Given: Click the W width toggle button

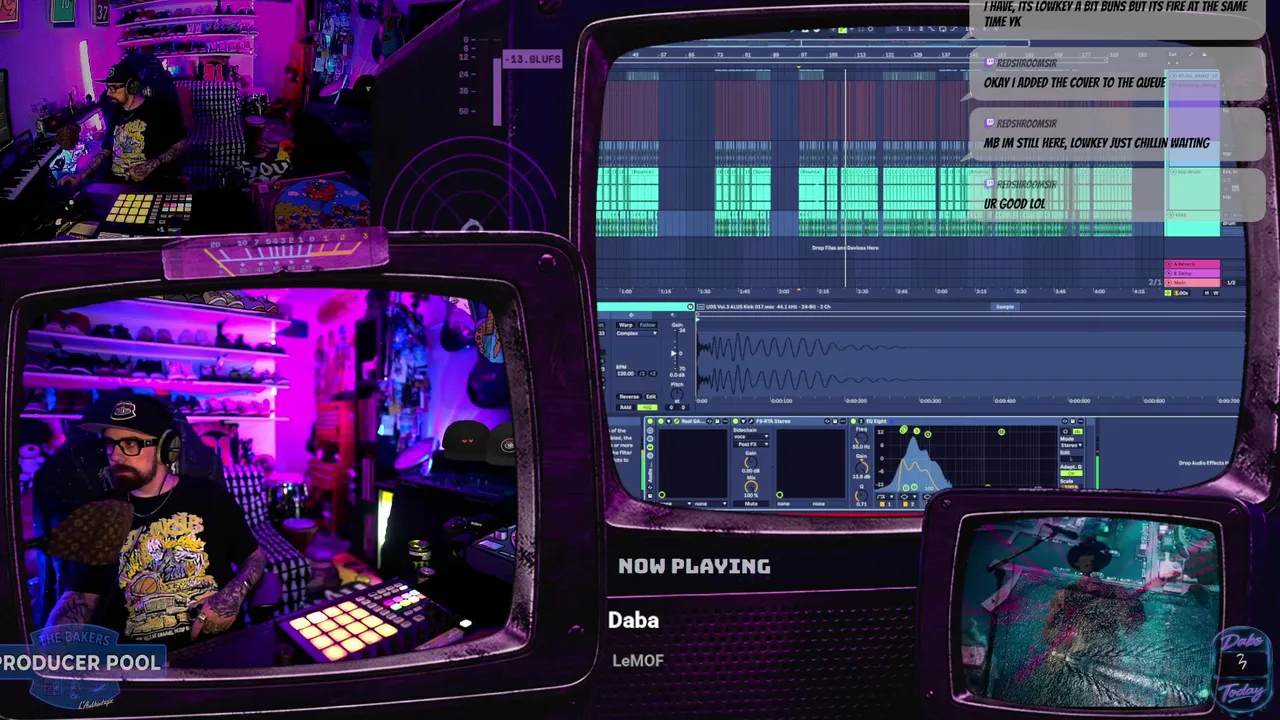Looking at the screenshot, I should coord(1216,293).
